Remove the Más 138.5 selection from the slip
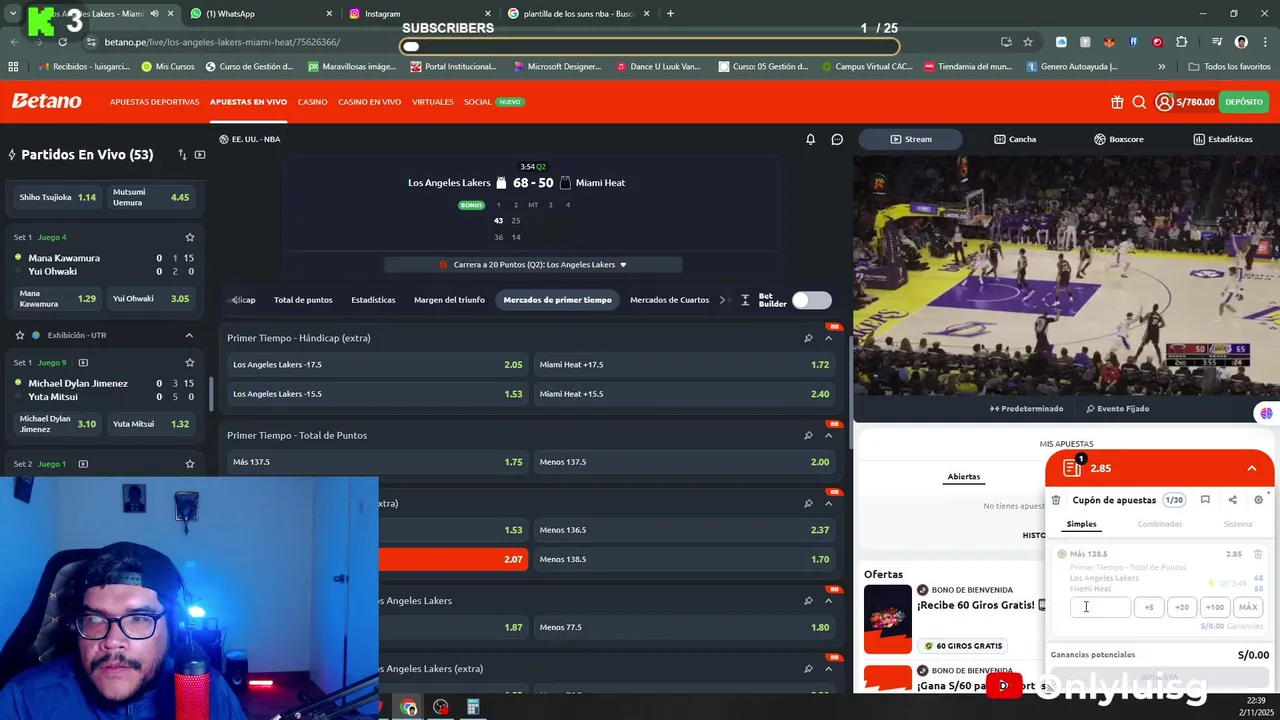 [x=1258, y=554]
